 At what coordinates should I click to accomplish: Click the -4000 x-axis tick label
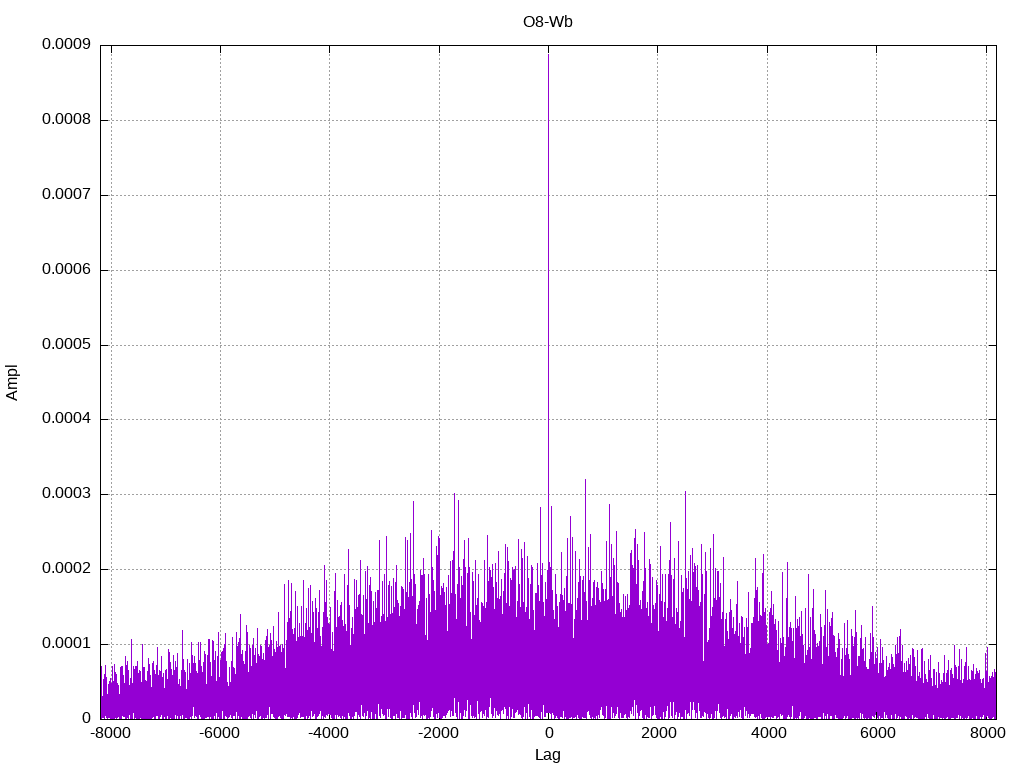329,733
